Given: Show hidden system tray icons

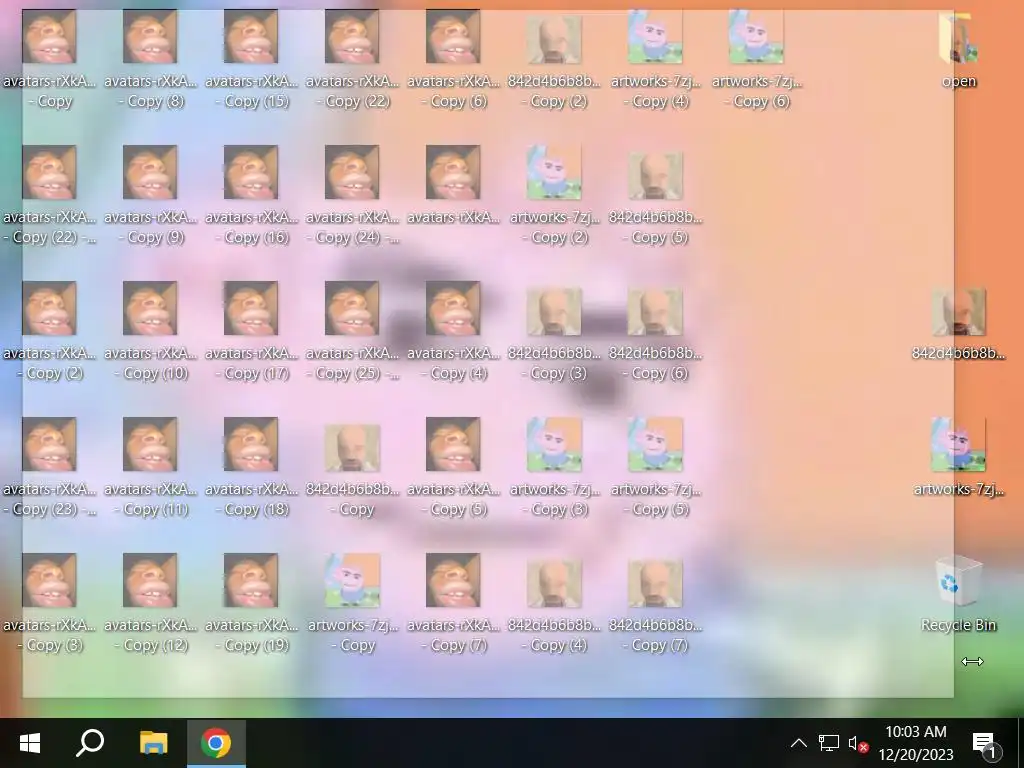Looking at the screenshot, I should (798, 743).
